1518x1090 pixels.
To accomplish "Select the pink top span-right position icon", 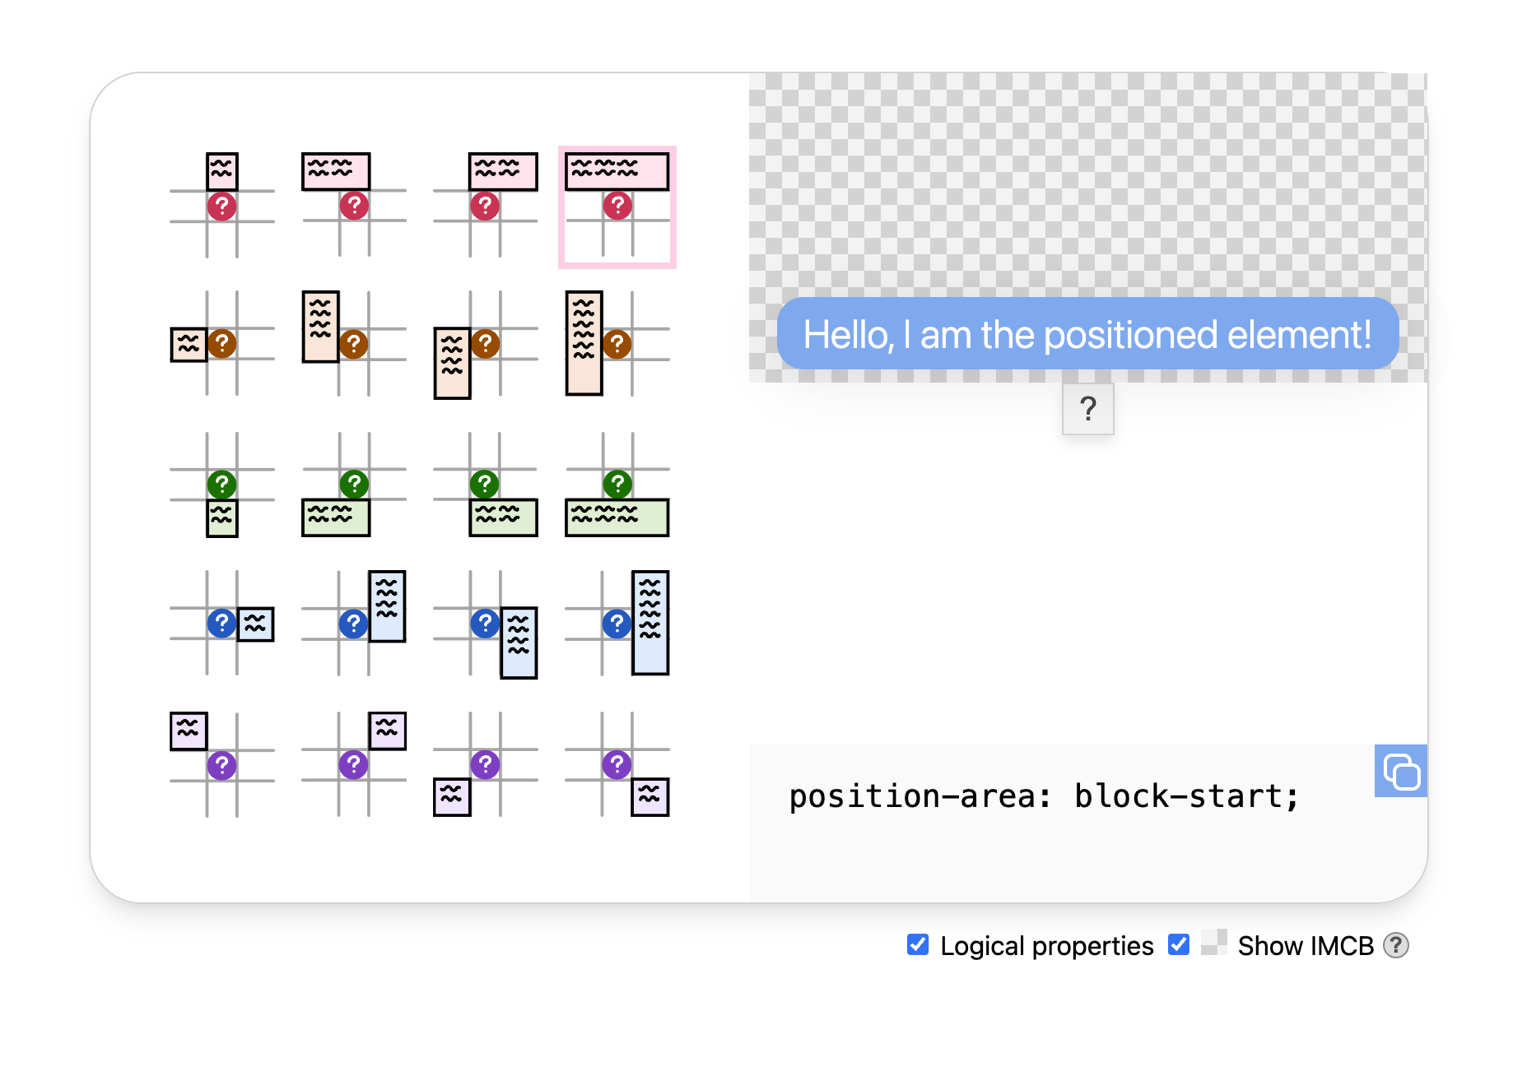I will tap(485, 204).
